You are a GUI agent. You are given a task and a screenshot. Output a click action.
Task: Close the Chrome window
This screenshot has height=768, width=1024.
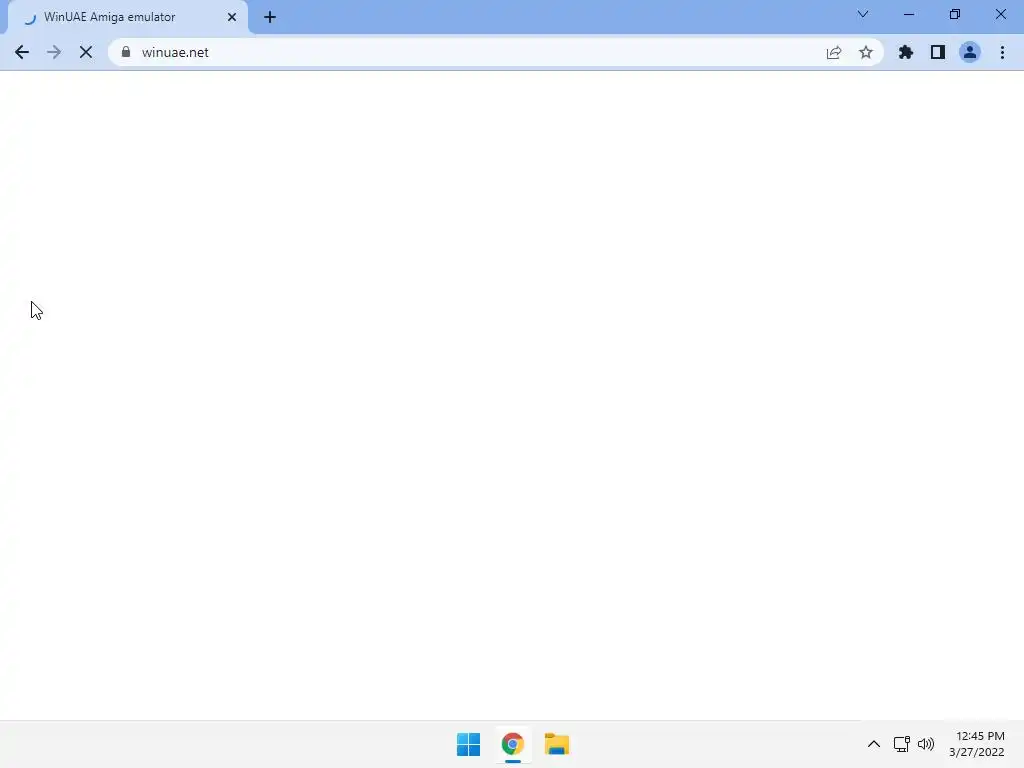pos(1000,14)
